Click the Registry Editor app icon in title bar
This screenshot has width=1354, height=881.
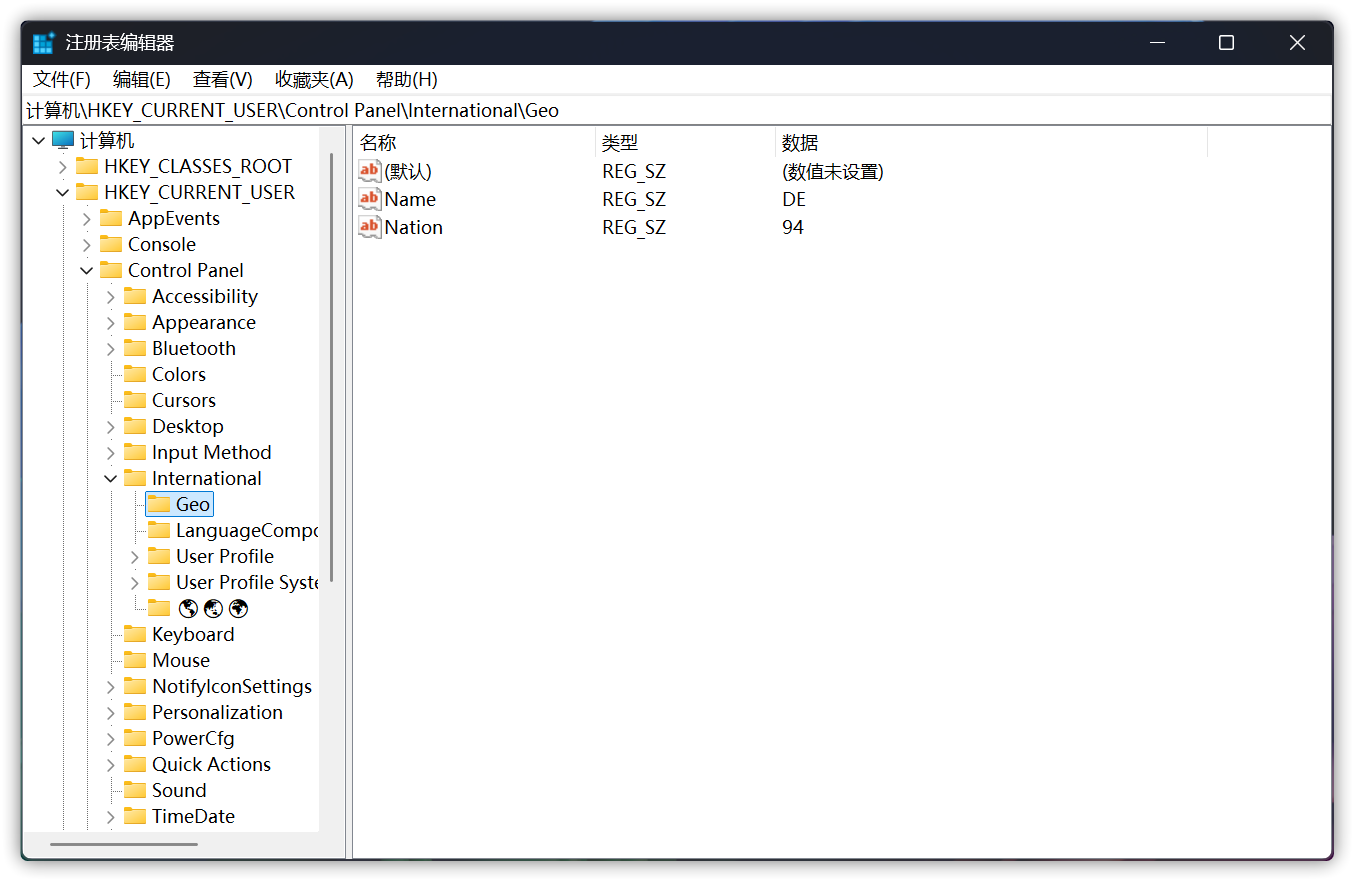coord(43,43)
